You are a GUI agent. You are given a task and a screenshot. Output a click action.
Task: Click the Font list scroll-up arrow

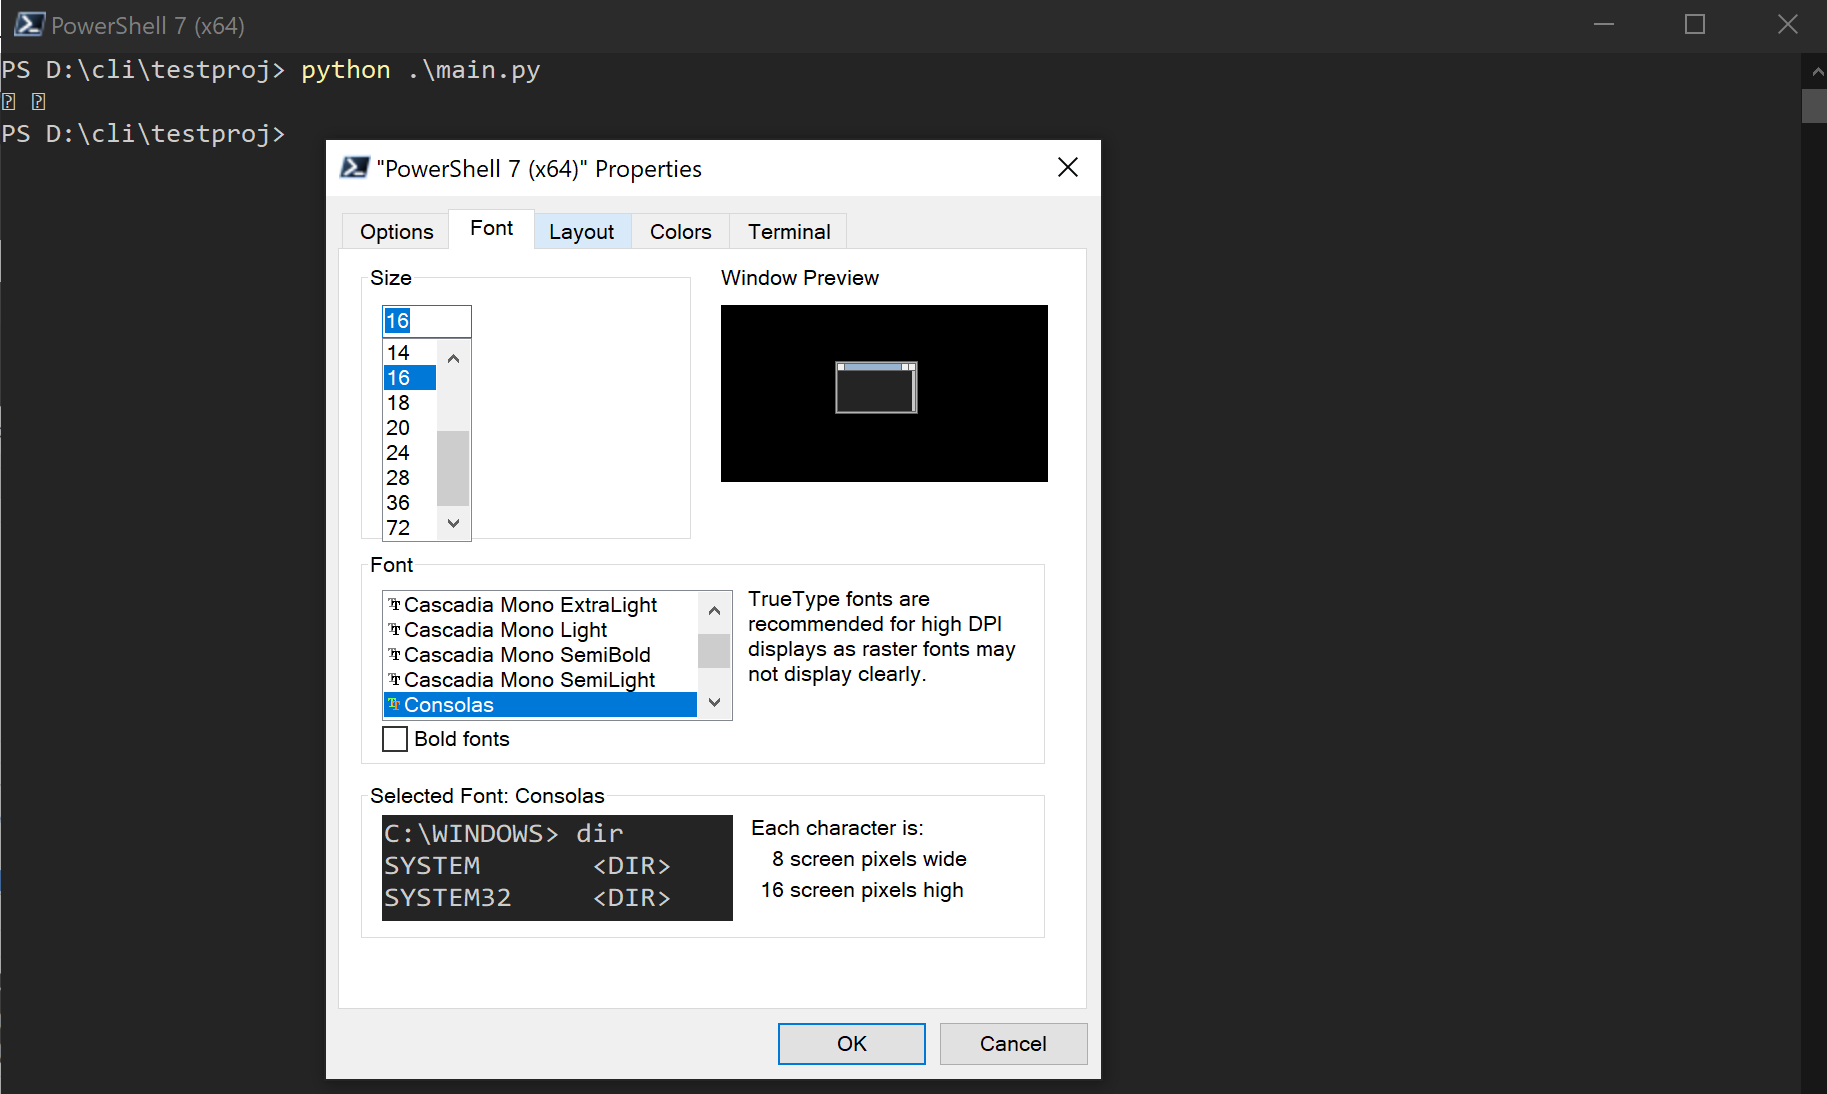[x=713, y=610]
